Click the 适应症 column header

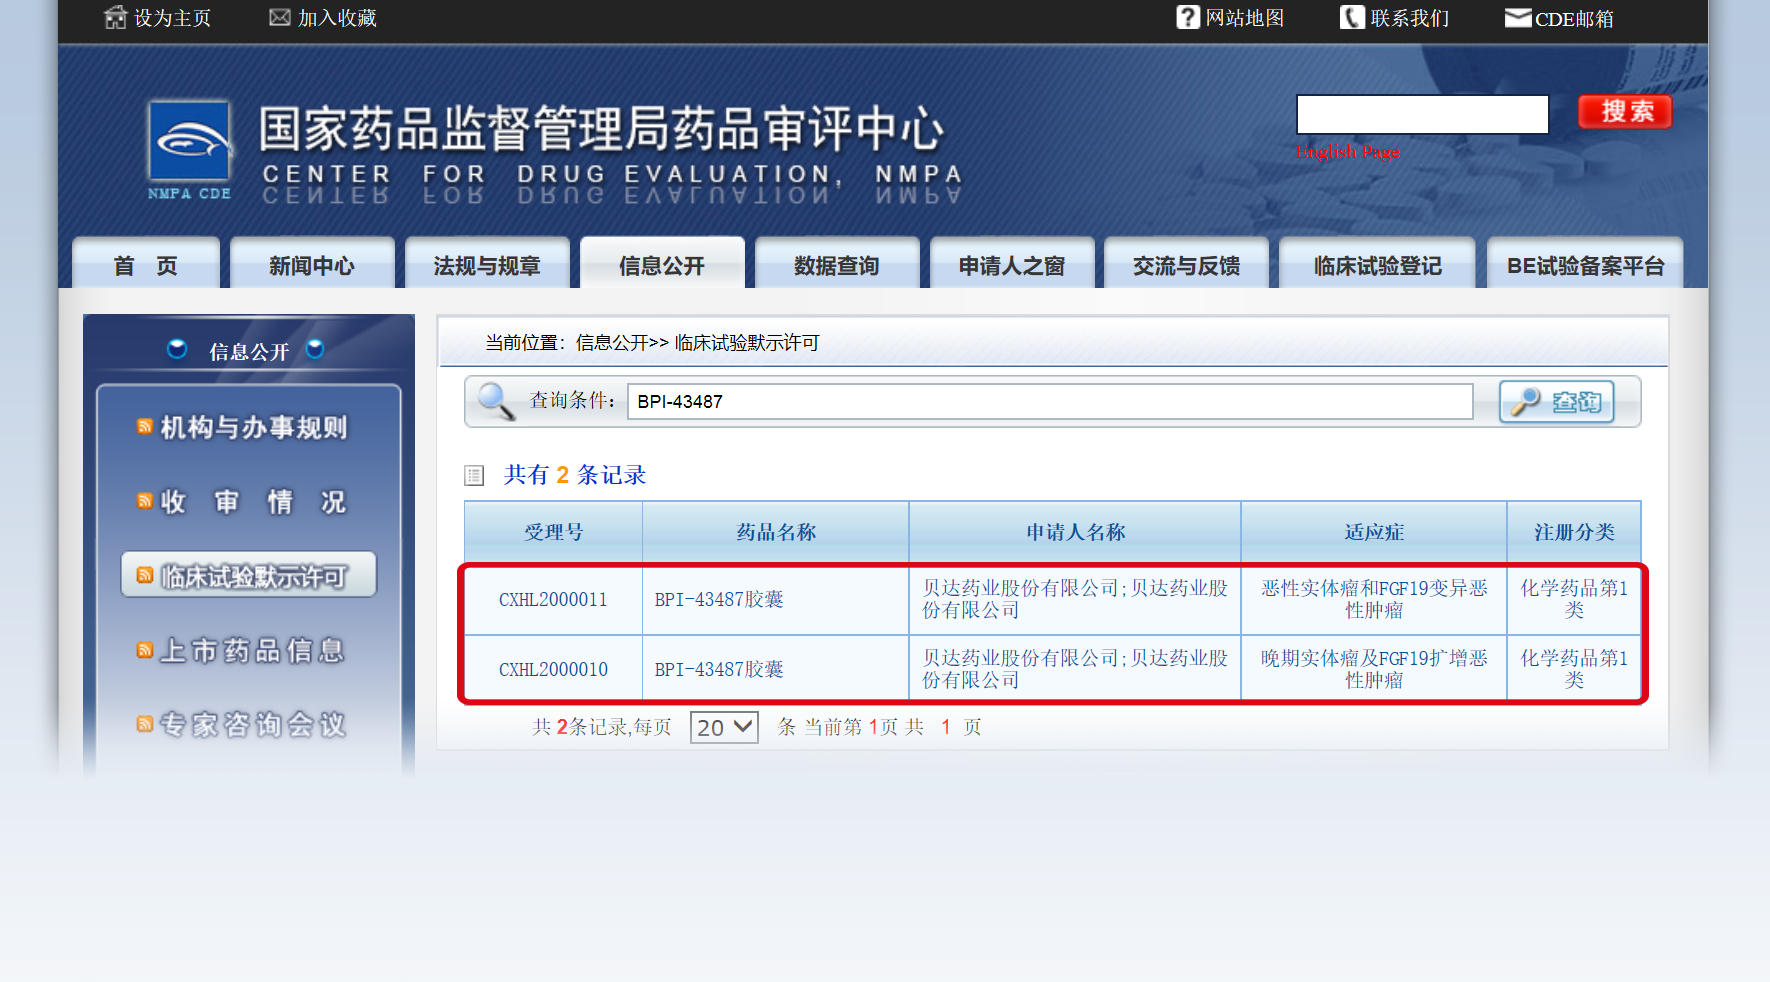[1374, 532]
